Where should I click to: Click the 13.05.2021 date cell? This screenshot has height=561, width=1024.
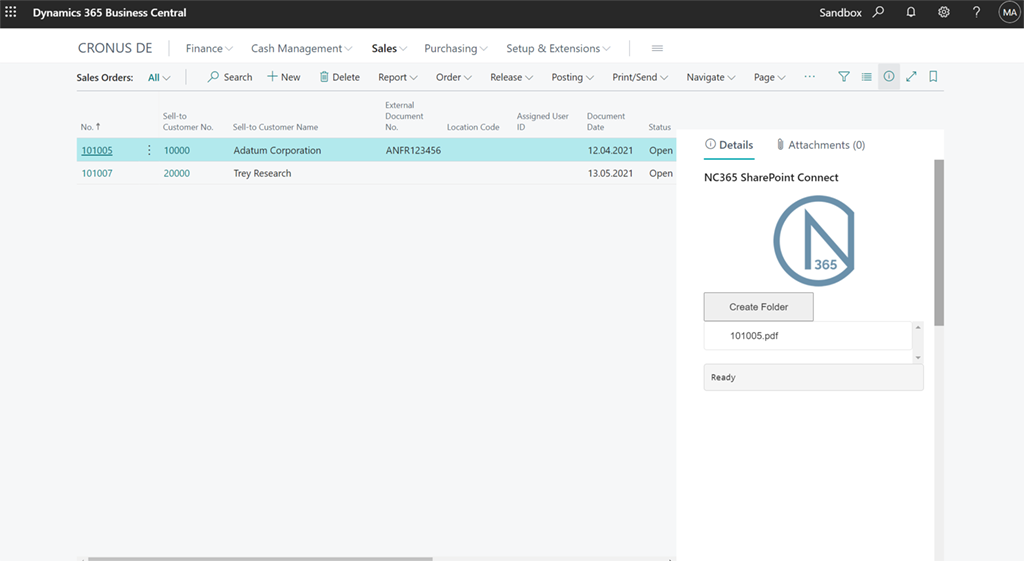610,173
